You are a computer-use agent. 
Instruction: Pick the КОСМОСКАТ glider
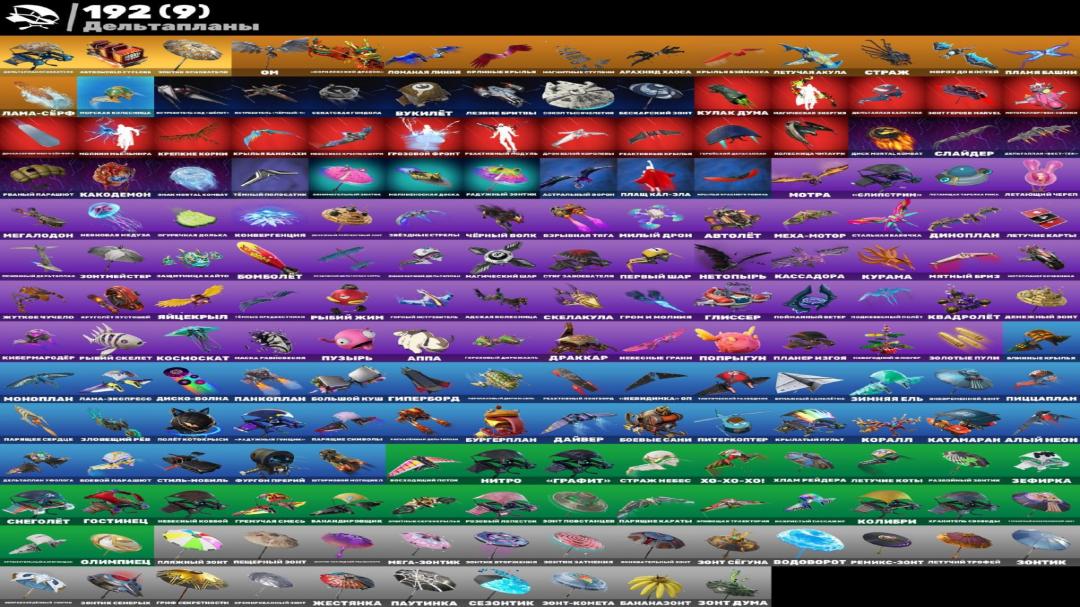click(193, 341)
